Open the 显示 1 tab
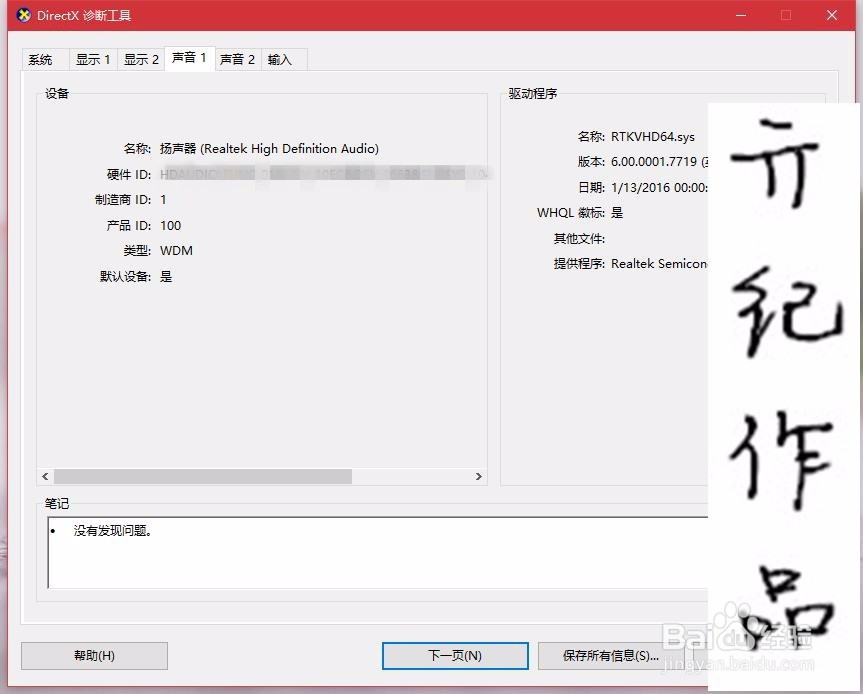 coord(93,59)
